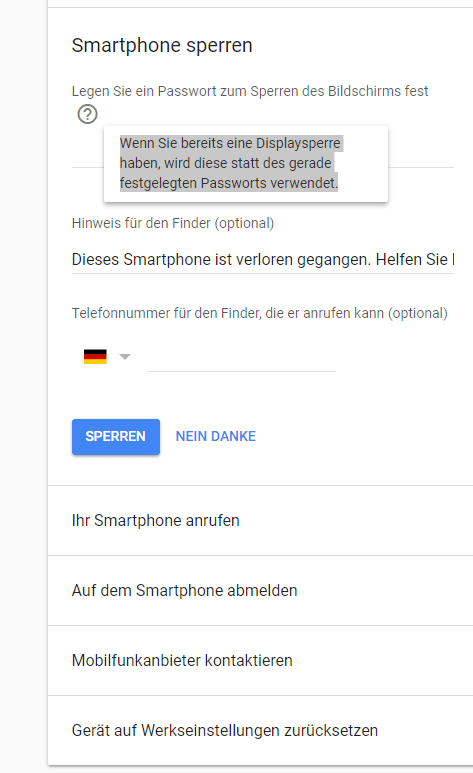This screenshot has height=773, width=473.
Task: Click the blue SPERREN button
Action: pyautogui.click(x=116, y=437)
